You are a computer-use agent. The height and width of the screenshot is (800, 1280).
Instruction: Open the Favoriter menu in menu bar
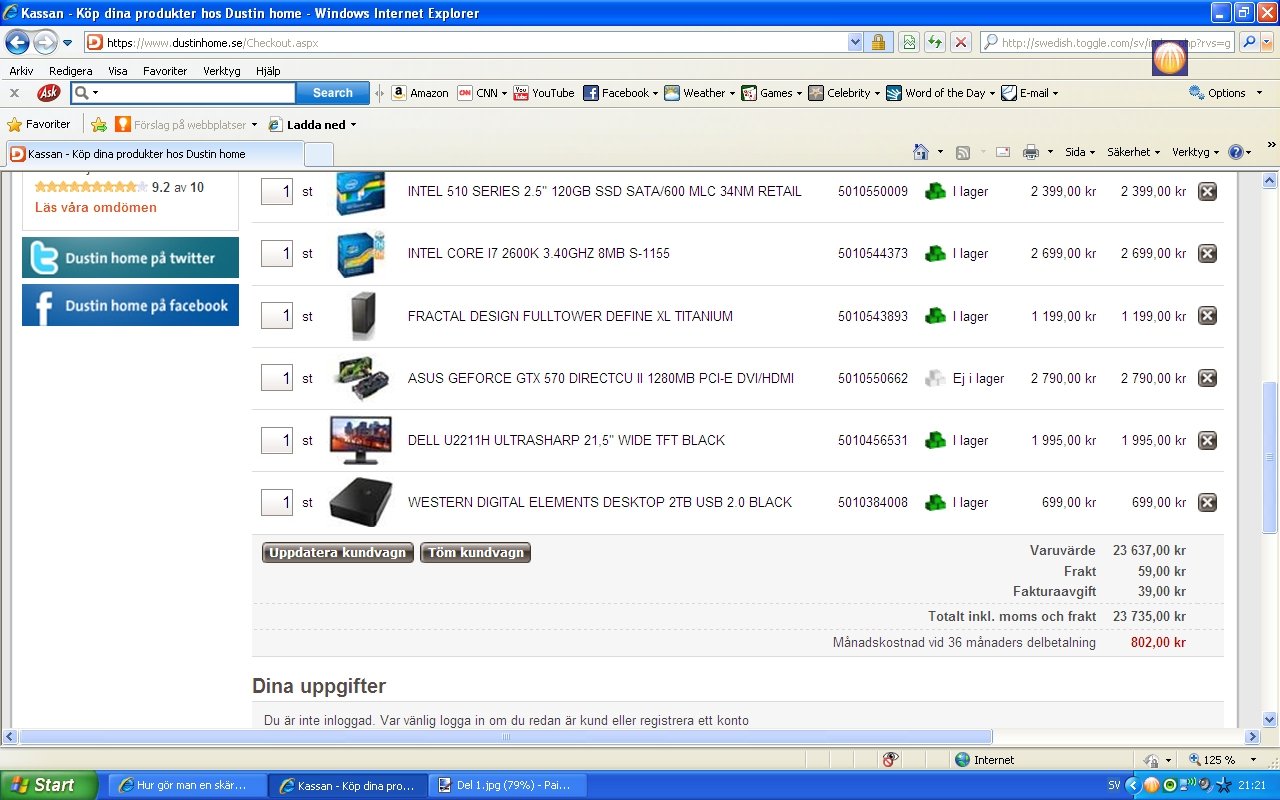click(165, 71)
